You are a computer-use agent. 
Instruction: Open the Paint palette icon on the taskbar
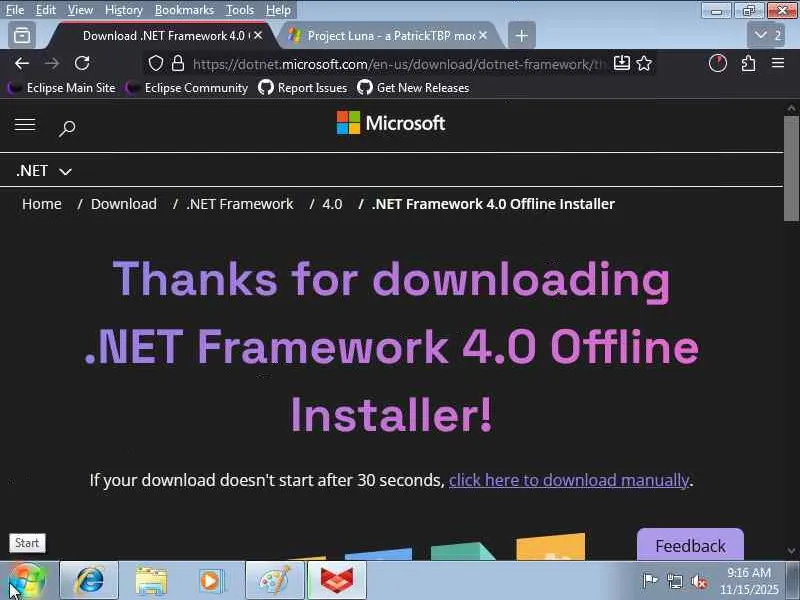[x=274, y=581]
